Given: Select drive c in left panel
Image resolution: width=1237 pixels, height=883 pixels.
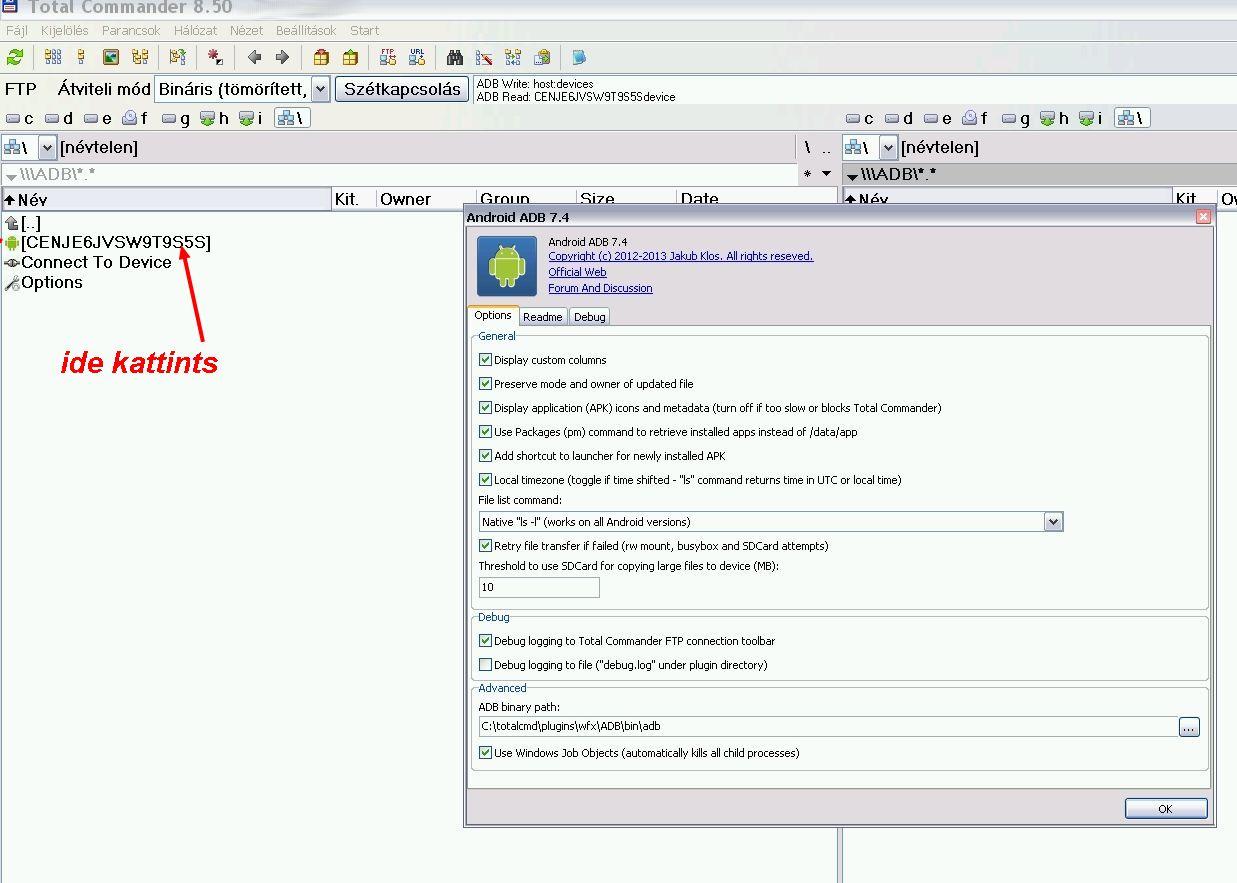Looking at the screenshot, I should coord(20,118).
